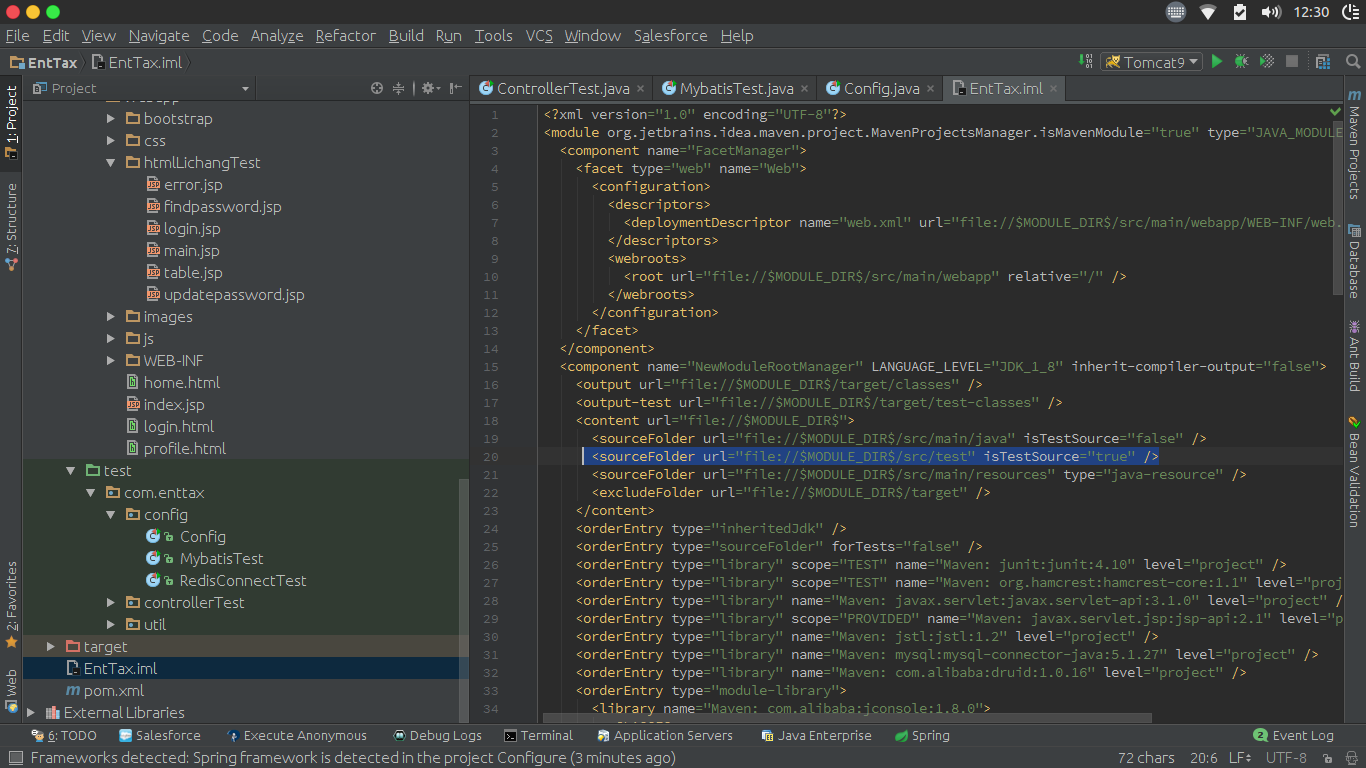Open the Wi-Fi menu in the system bar
Screen dimensions: 1366x768
click(1208, 12)
